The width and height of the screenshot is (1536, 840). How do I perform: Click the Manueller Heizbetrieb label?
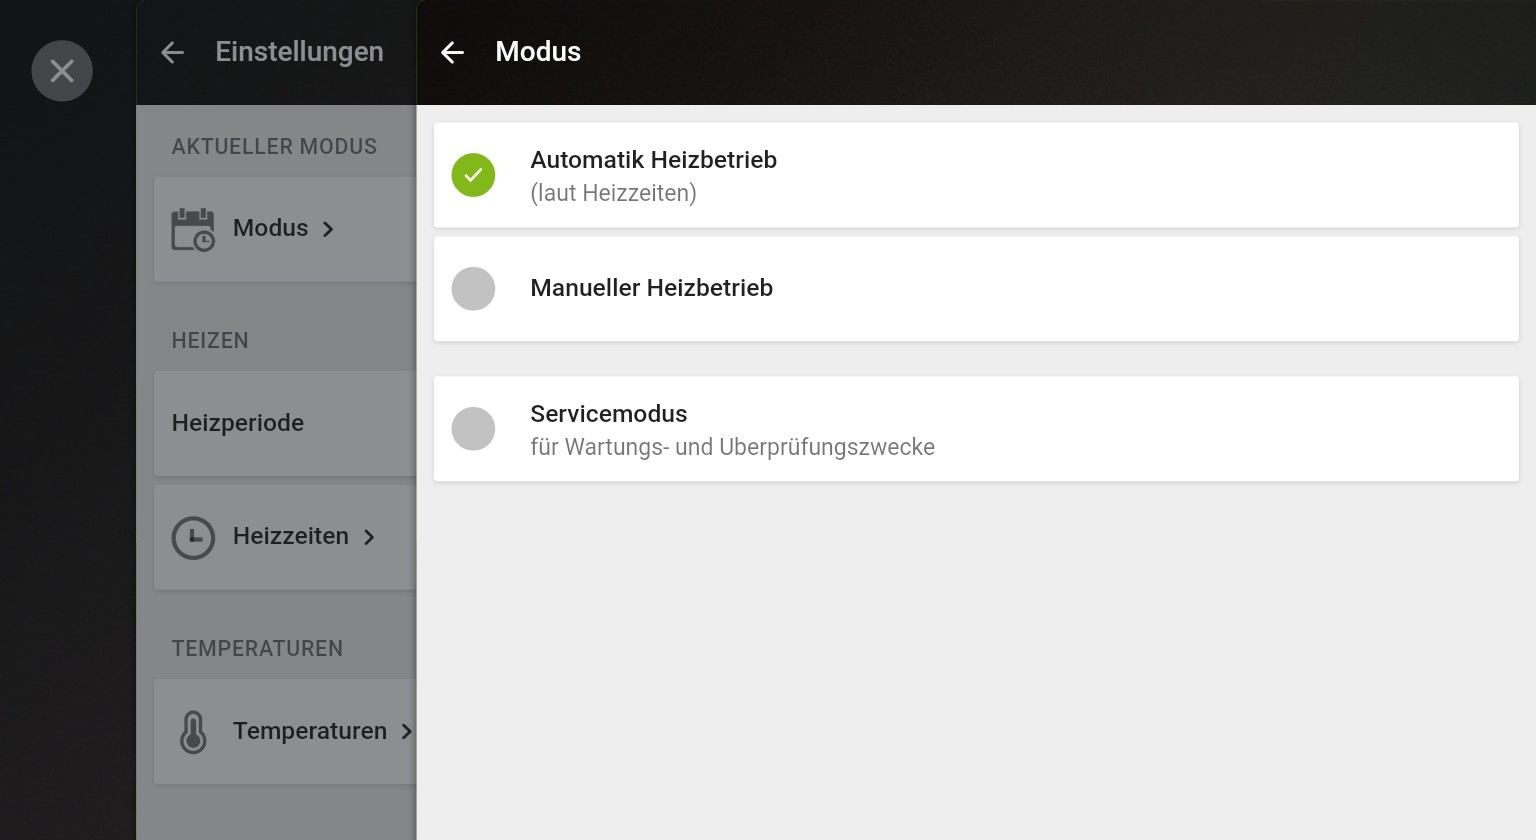[651, 288]
